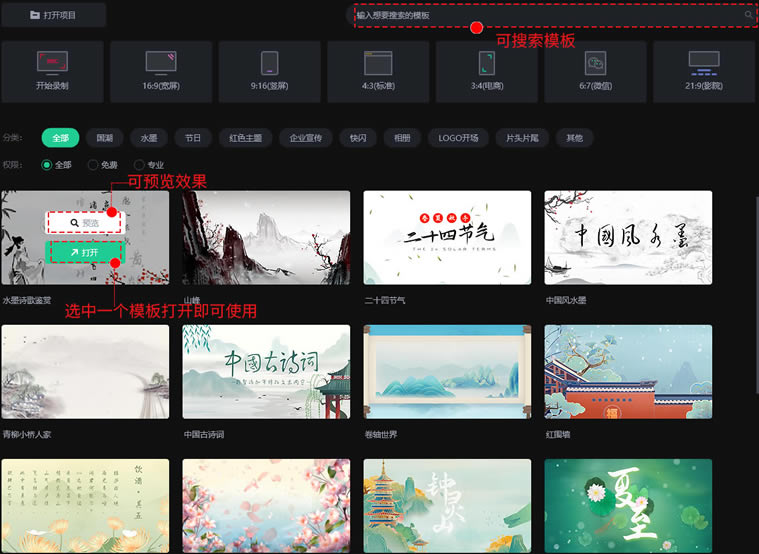Image resolution: width=759 pixels, height=554 pixels.
Task: Choose the 4:3 (标准) standard preset
Action: [x=378, y=71]
